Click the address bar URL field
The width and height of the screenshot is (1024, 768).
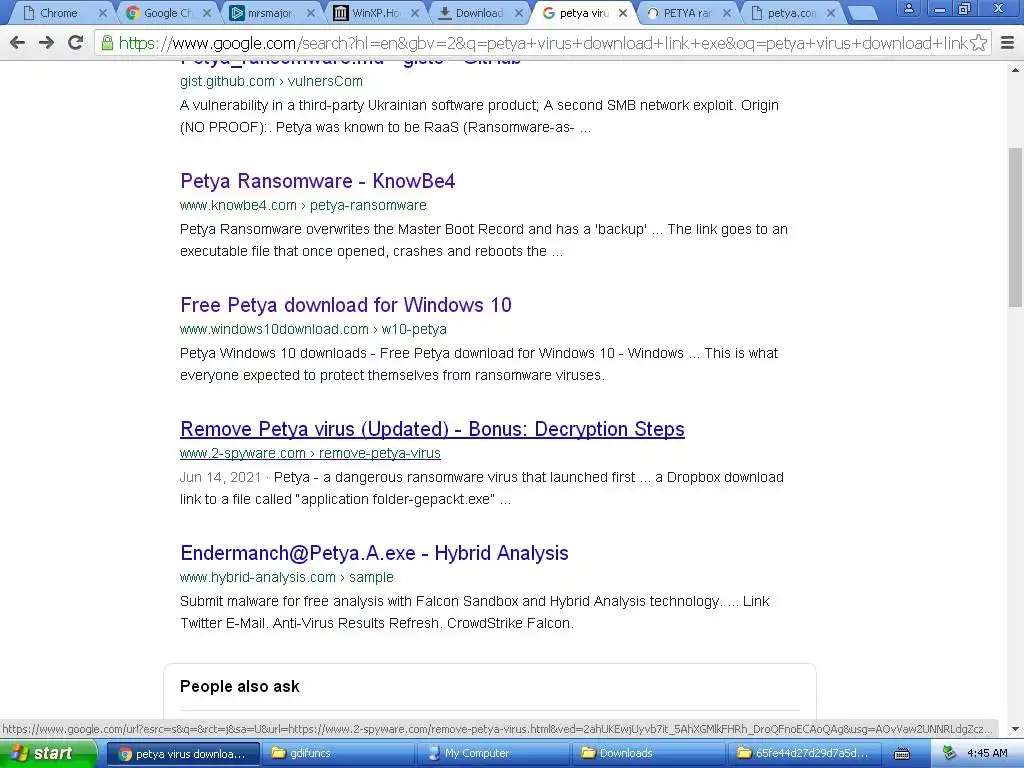[542, 43]
